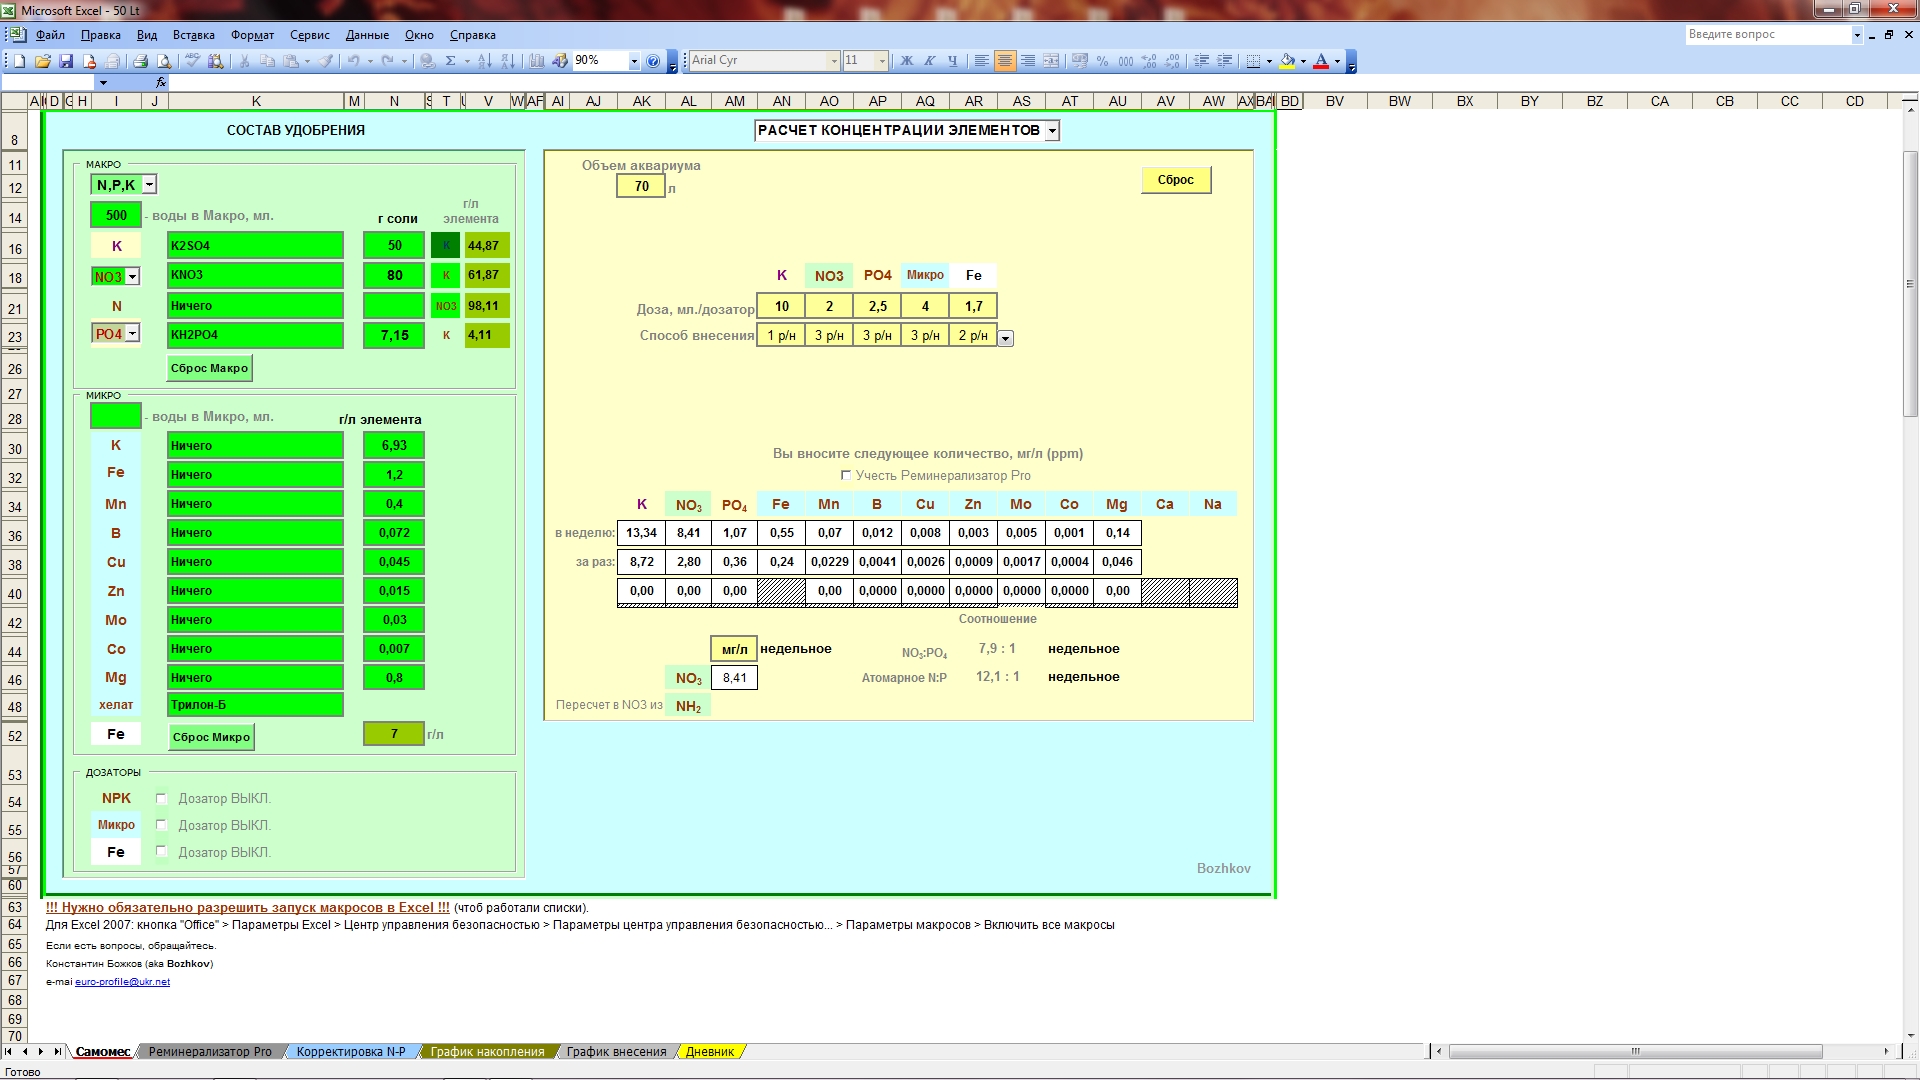
Task: Click the center alignment icon
Action: (1005, 61)
